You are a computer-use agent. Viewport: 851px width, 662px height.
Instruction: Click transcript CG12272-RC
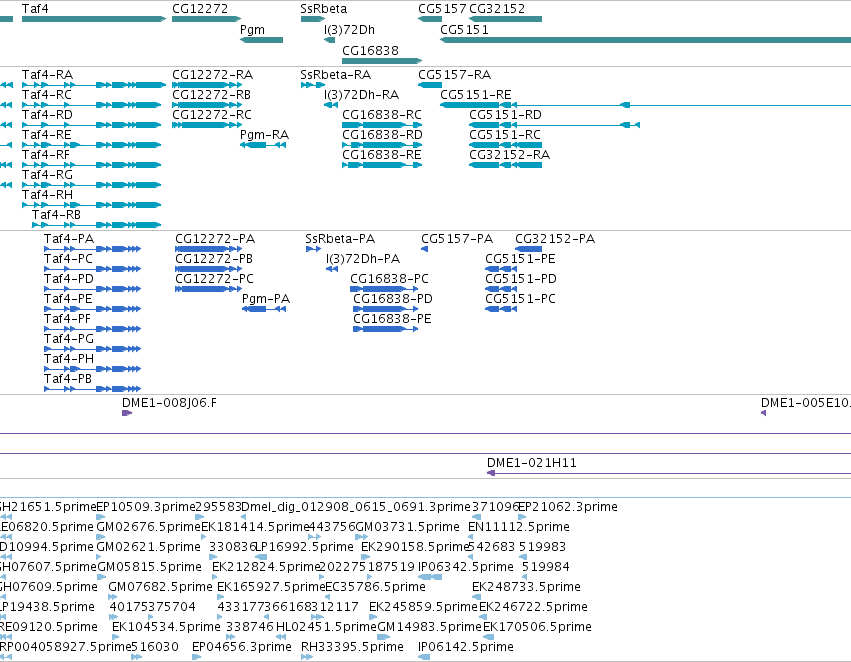207,125
